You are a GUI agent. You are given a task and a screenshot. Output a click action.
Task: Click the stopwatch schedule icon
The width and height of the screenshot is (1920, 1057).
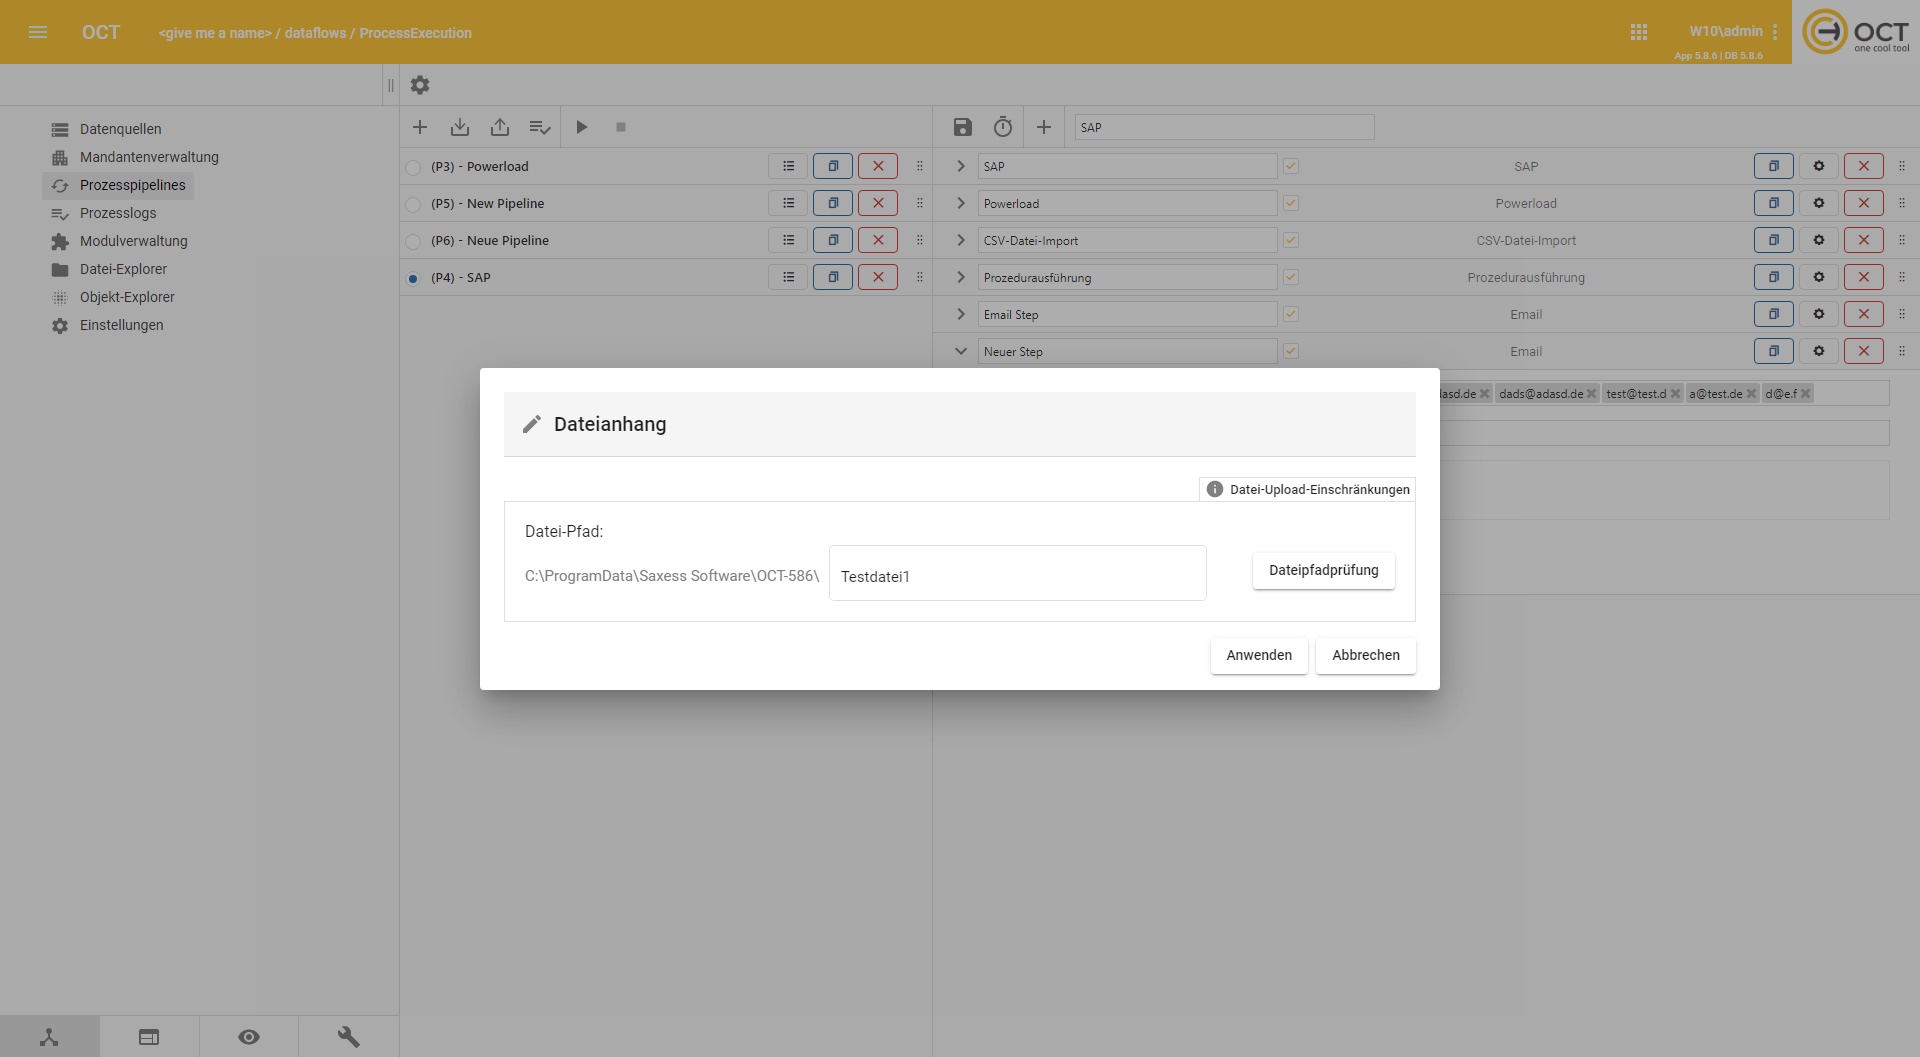point(1002,127)
